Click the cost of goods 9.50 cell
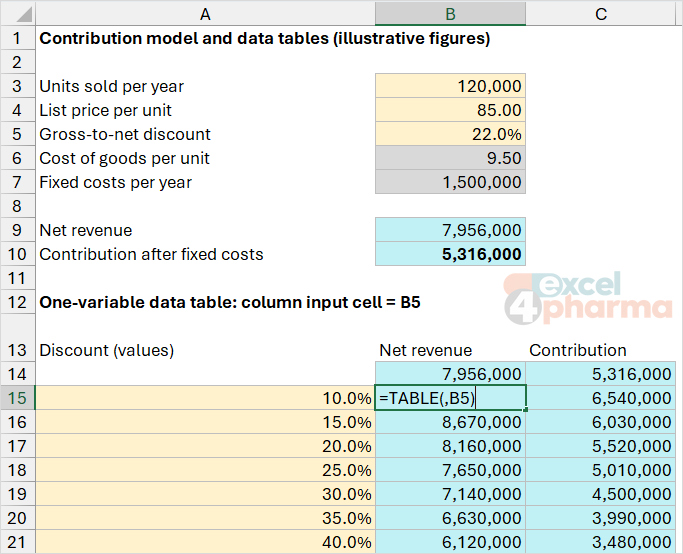This screenshot has width=683, height=554. click(450, 158)
